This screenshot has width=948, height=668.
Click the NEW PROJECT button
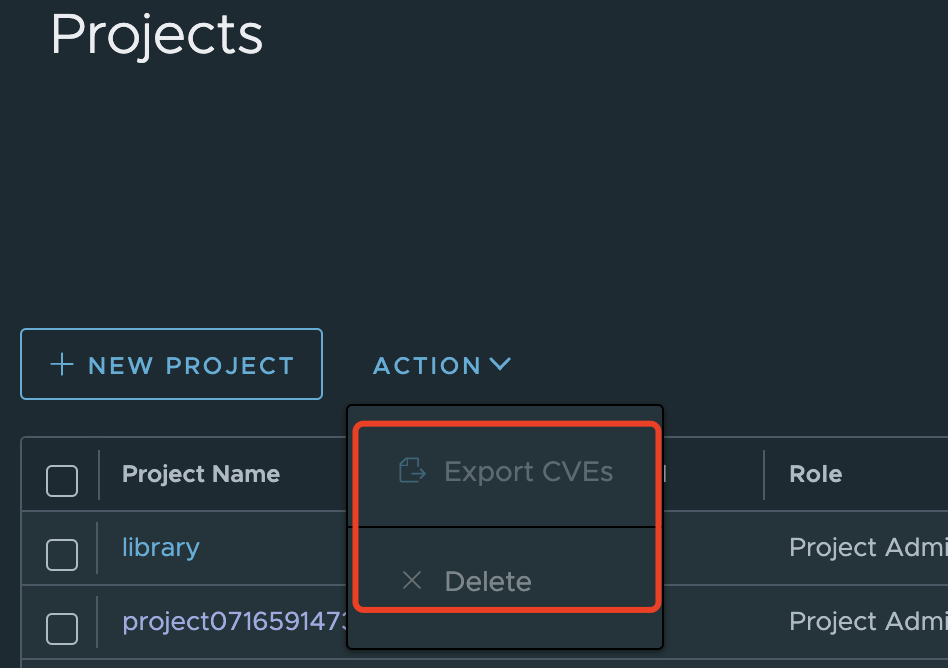click(171, 364)
